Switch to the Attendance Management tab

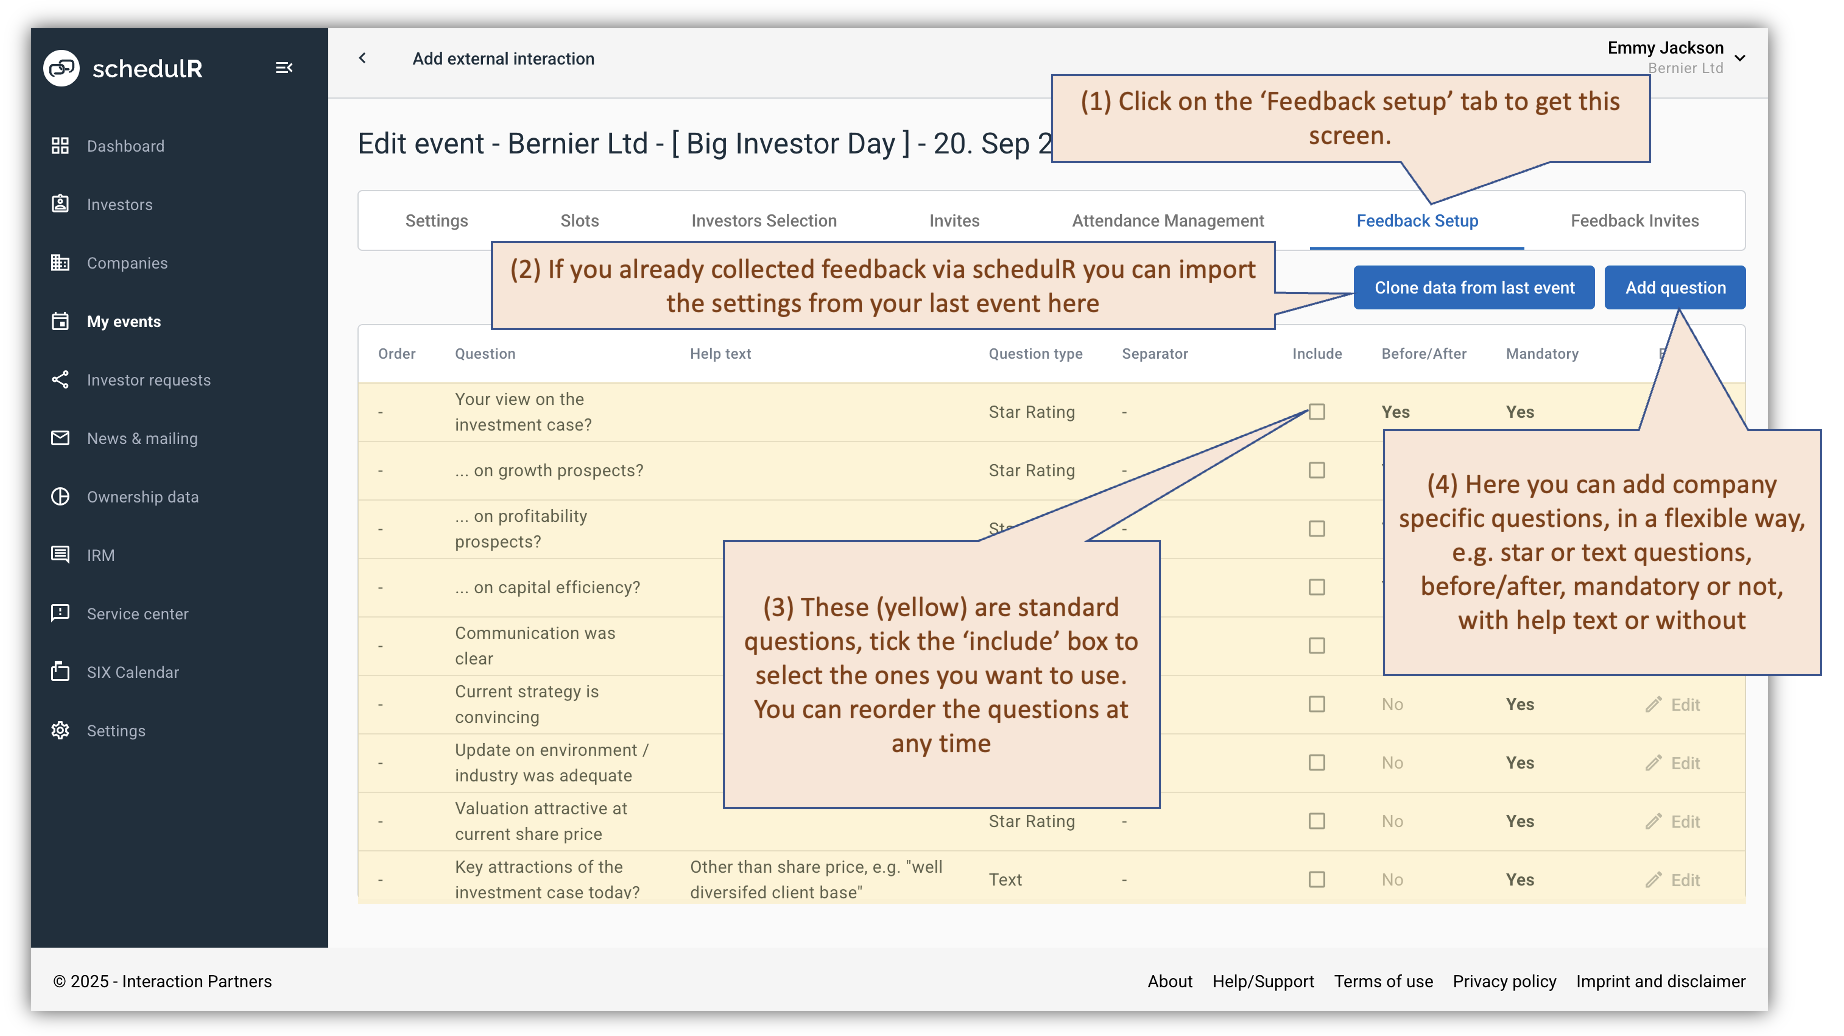[1168, 220]
